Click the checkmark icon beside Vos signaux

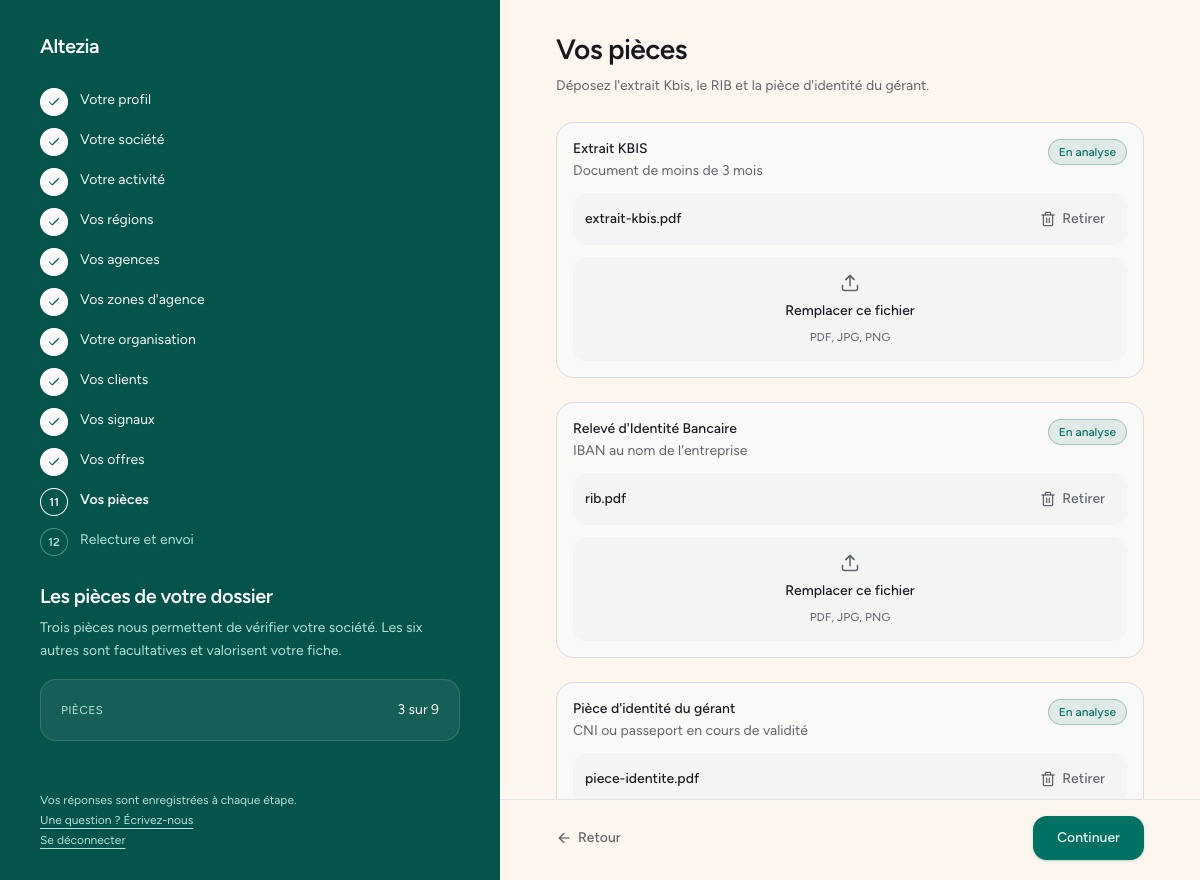[x=54, y=422]
